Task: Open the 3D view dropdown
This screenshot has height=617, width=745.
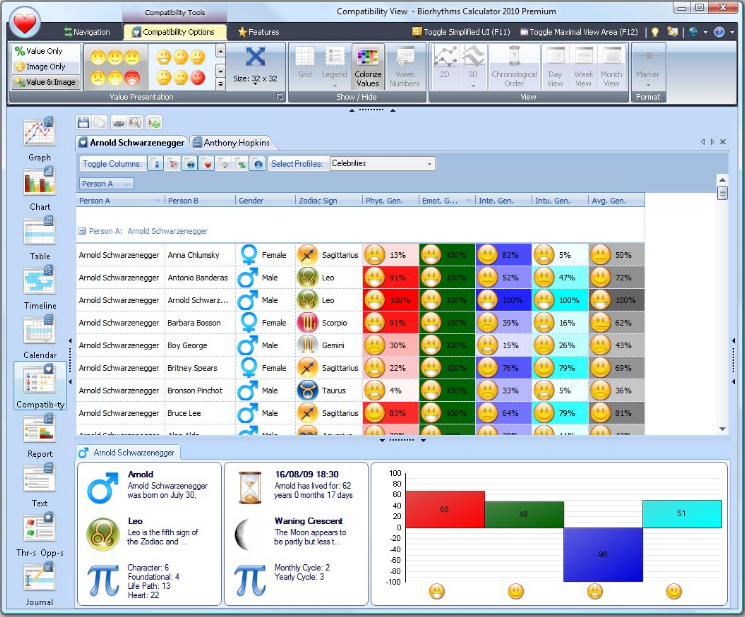Action: [473, 85]
